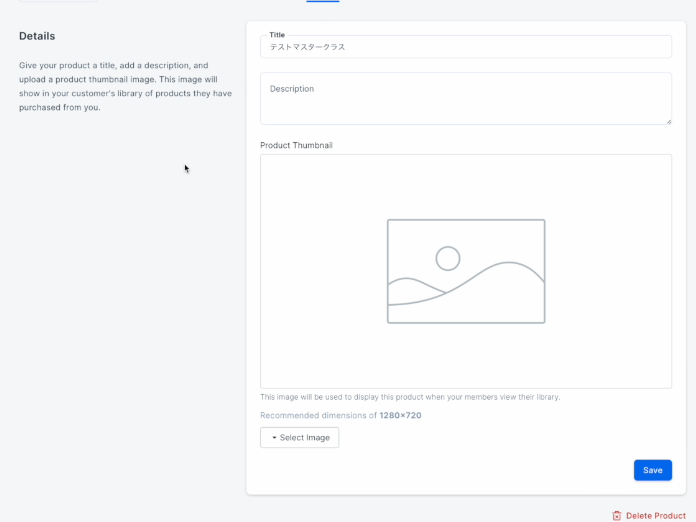Image resolution: width=696 pixels, height=522 pixels.
Task: Click the trash icon beside Delete Product
Action: pos(617,516)
